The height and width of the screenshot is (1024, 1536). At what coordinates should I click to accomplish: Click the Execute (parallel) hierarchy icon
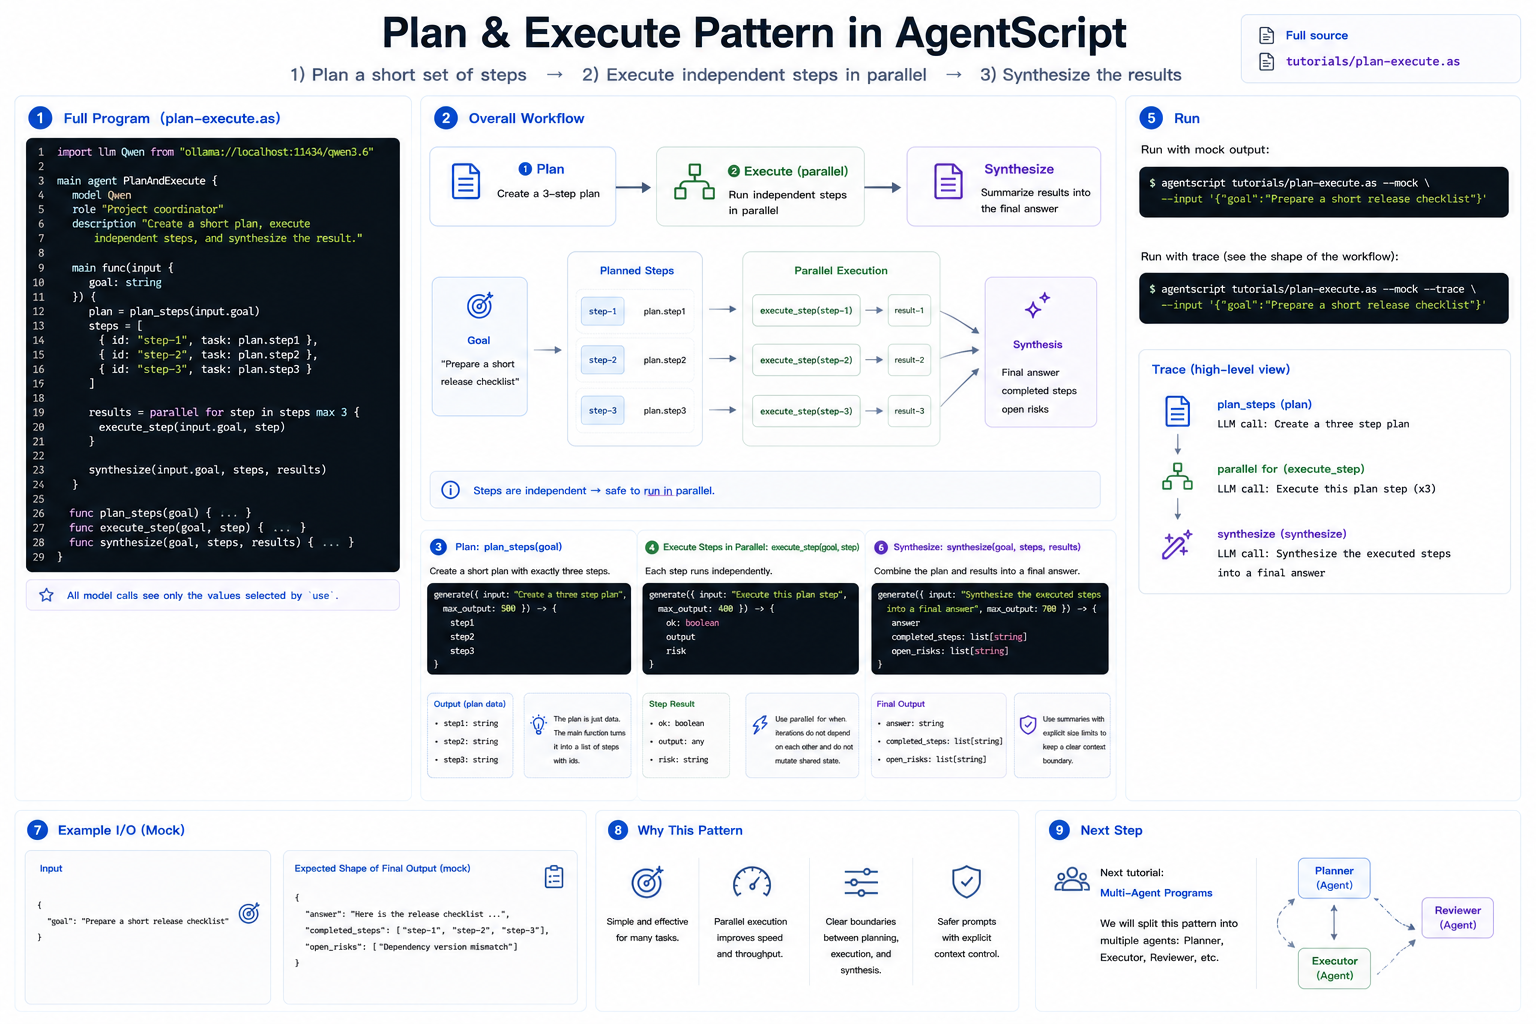tap(694, 182)
